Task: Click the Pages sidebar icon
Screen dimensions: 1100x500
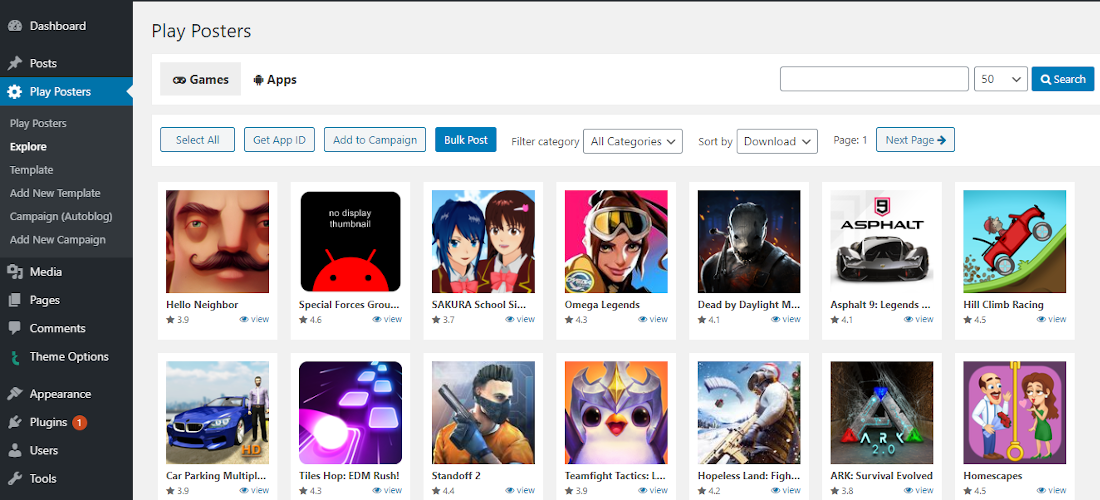Action: tap(14, 300)
